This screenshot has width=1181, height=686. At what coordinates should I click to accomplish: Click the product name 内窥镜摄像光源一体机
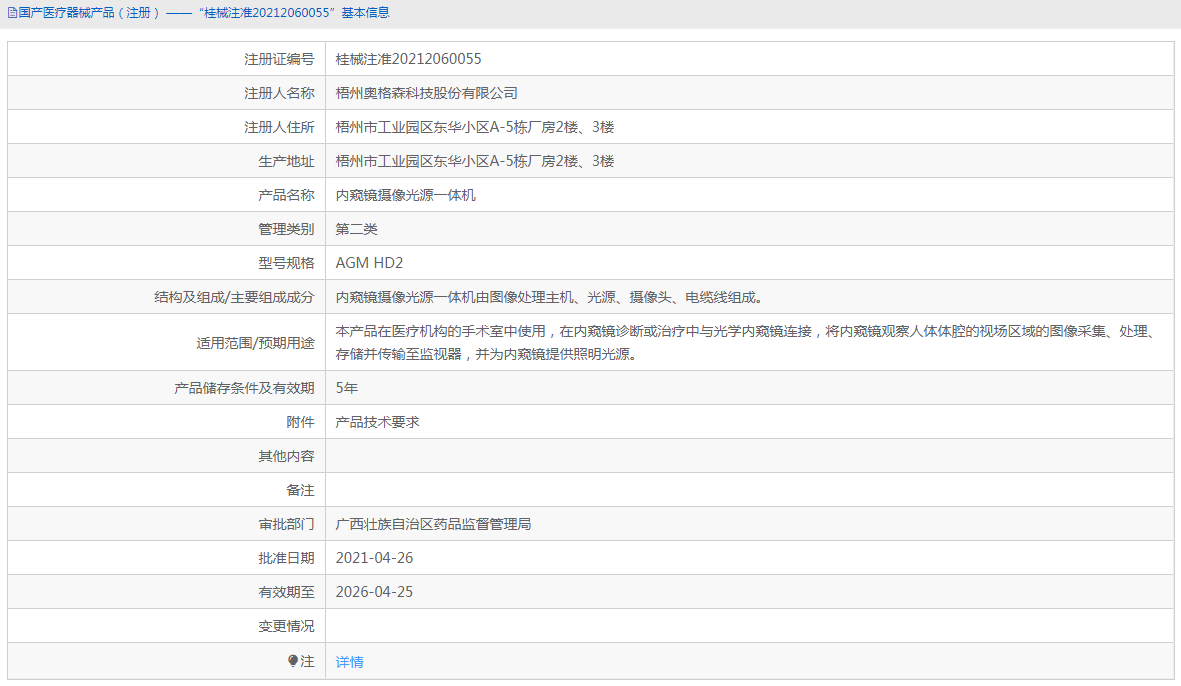(409, 194)
